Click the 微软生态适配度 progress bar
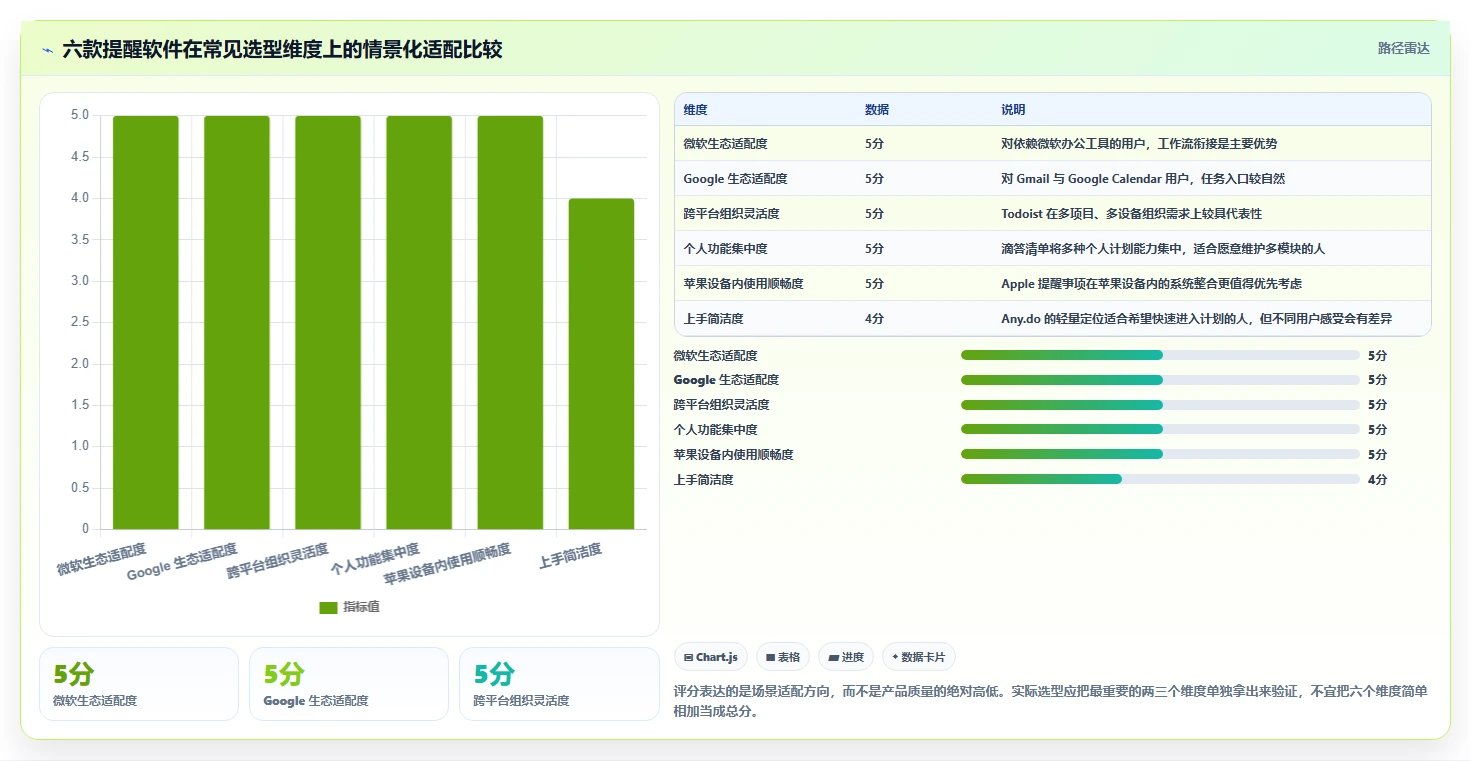 1160,355
